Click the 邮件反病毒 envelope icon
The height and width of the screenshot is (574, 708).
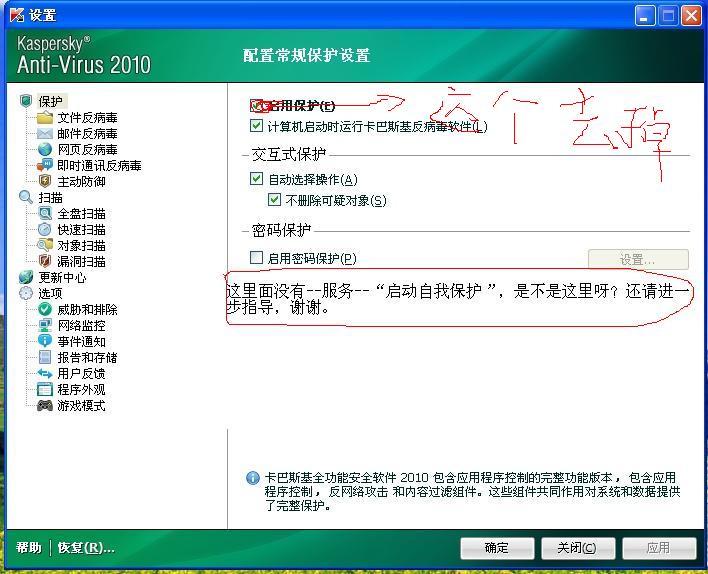45,134
